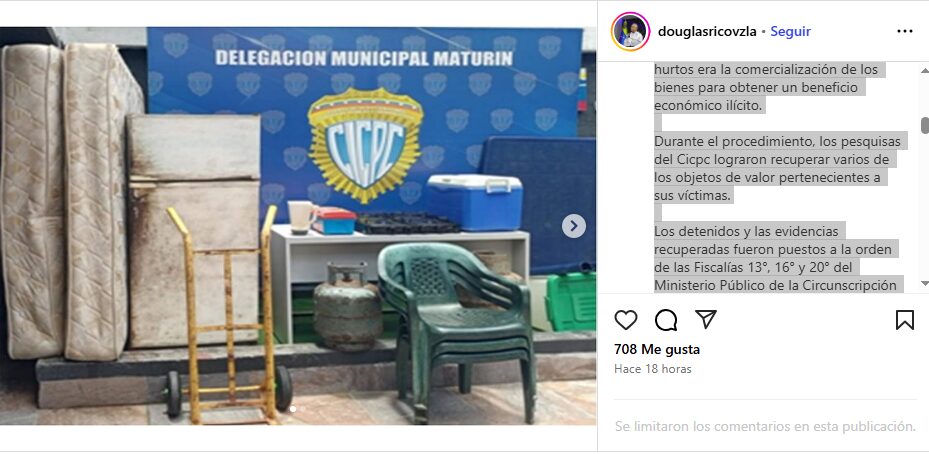Select the first carousel dot indicator

pos(292,408)
